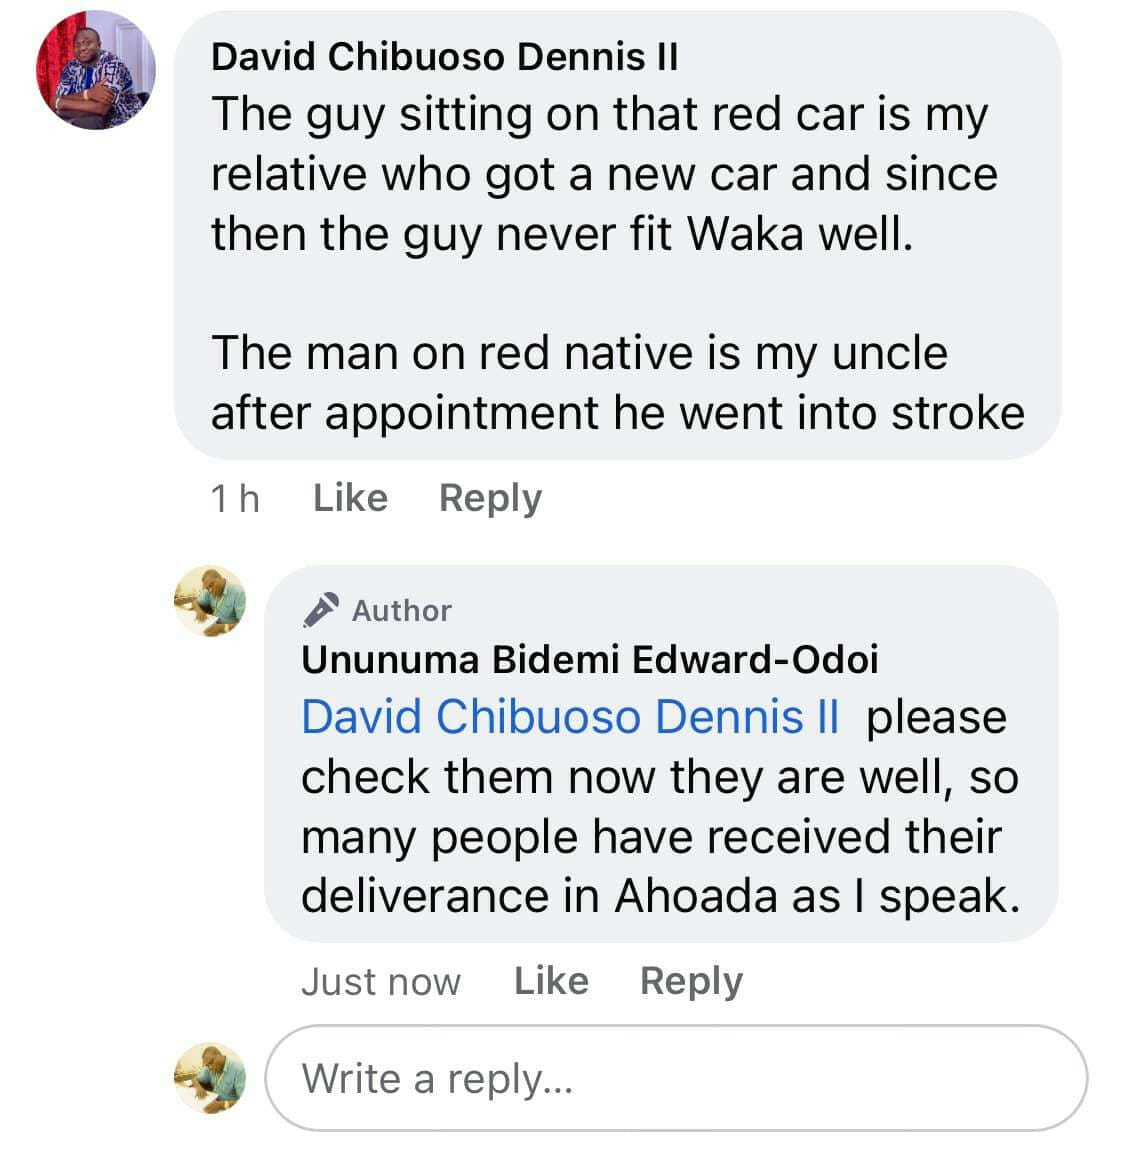Reply to David Chibuoso Dennis II's comment

490,497
